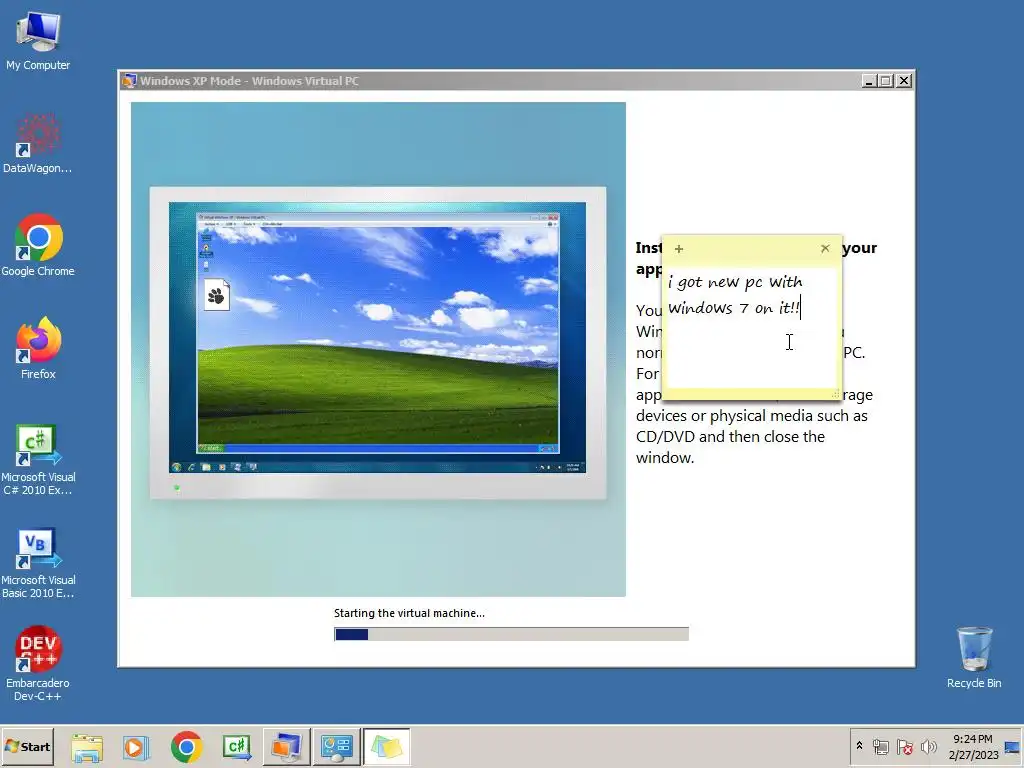The height and width of the screenshot is (768, 1024).
Task: Add a new sticky note with plus button
Action: [679, 249]
